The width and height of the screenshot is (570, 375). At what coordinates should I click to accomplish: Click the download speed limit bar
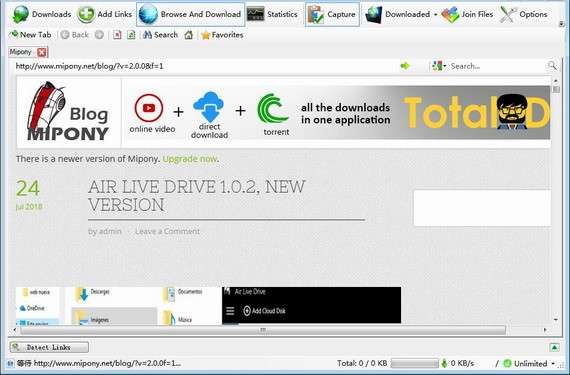click(414, 363)
